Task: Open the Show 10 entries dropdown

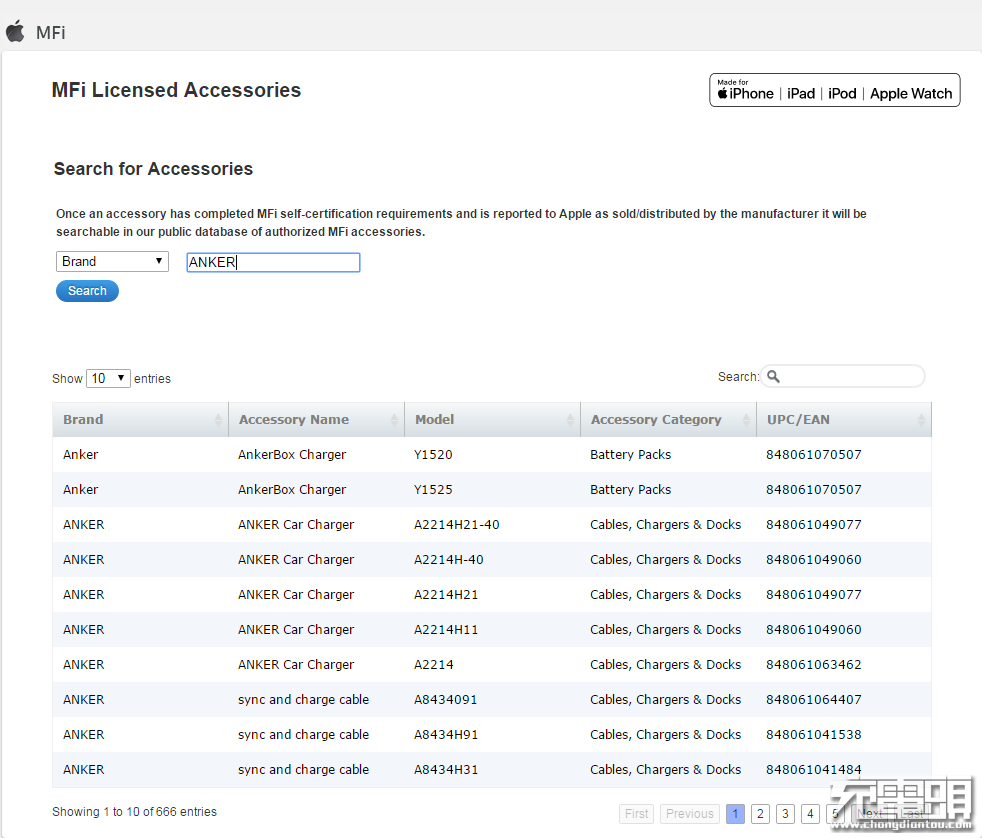Action: coord(108,378)
